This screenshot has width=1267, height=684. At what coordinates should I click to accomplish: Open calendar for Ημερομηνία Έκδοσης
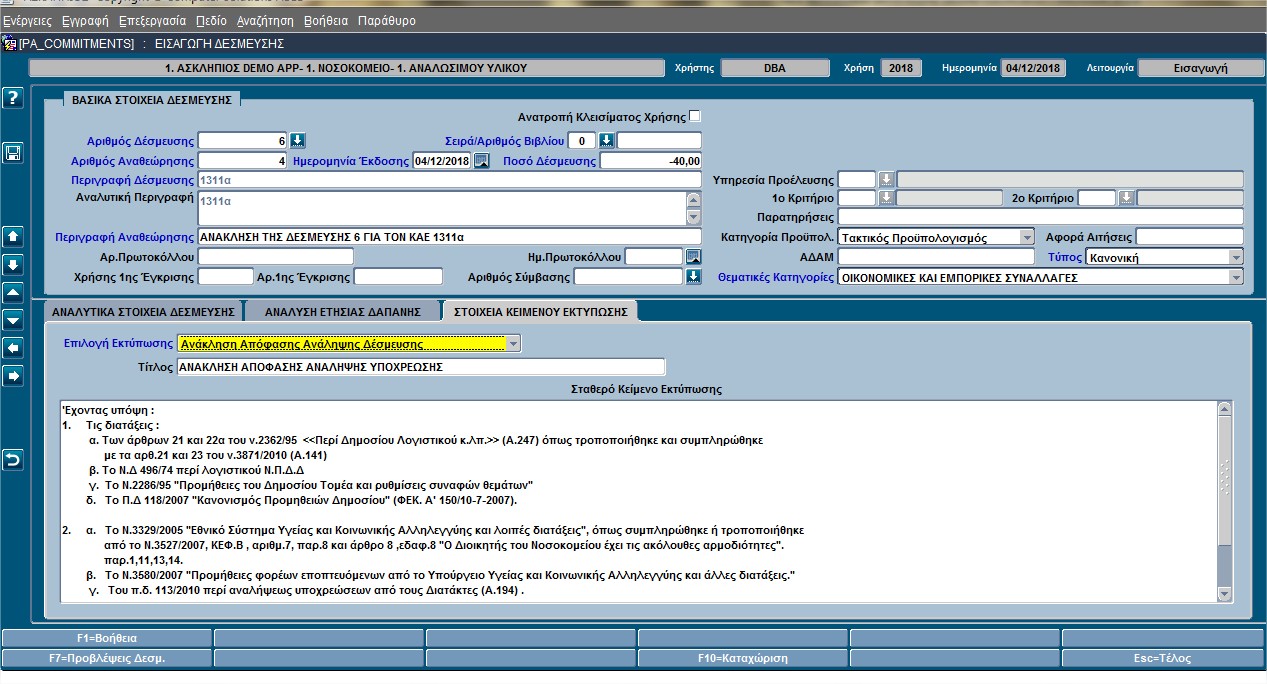(x=481, y=161)
